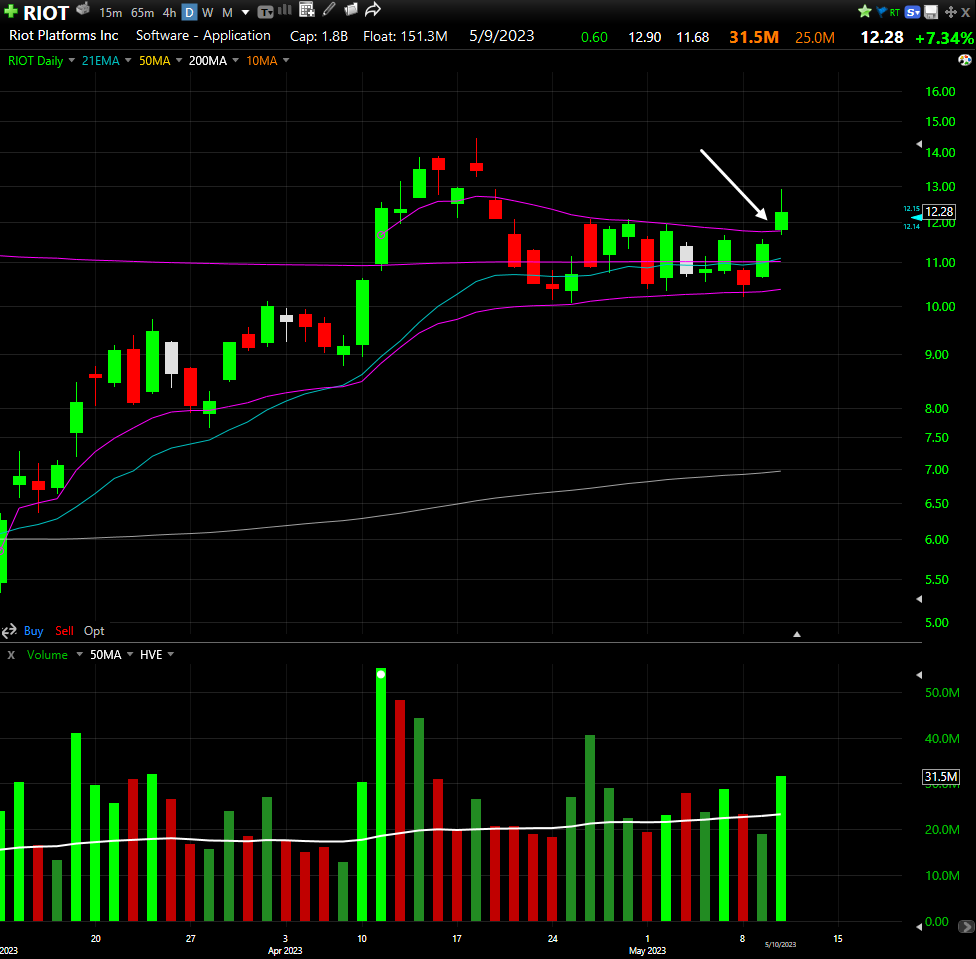This screenshot has width=976, height=959.
Task: Click the Buy button
Action: [x=34, y=631]
